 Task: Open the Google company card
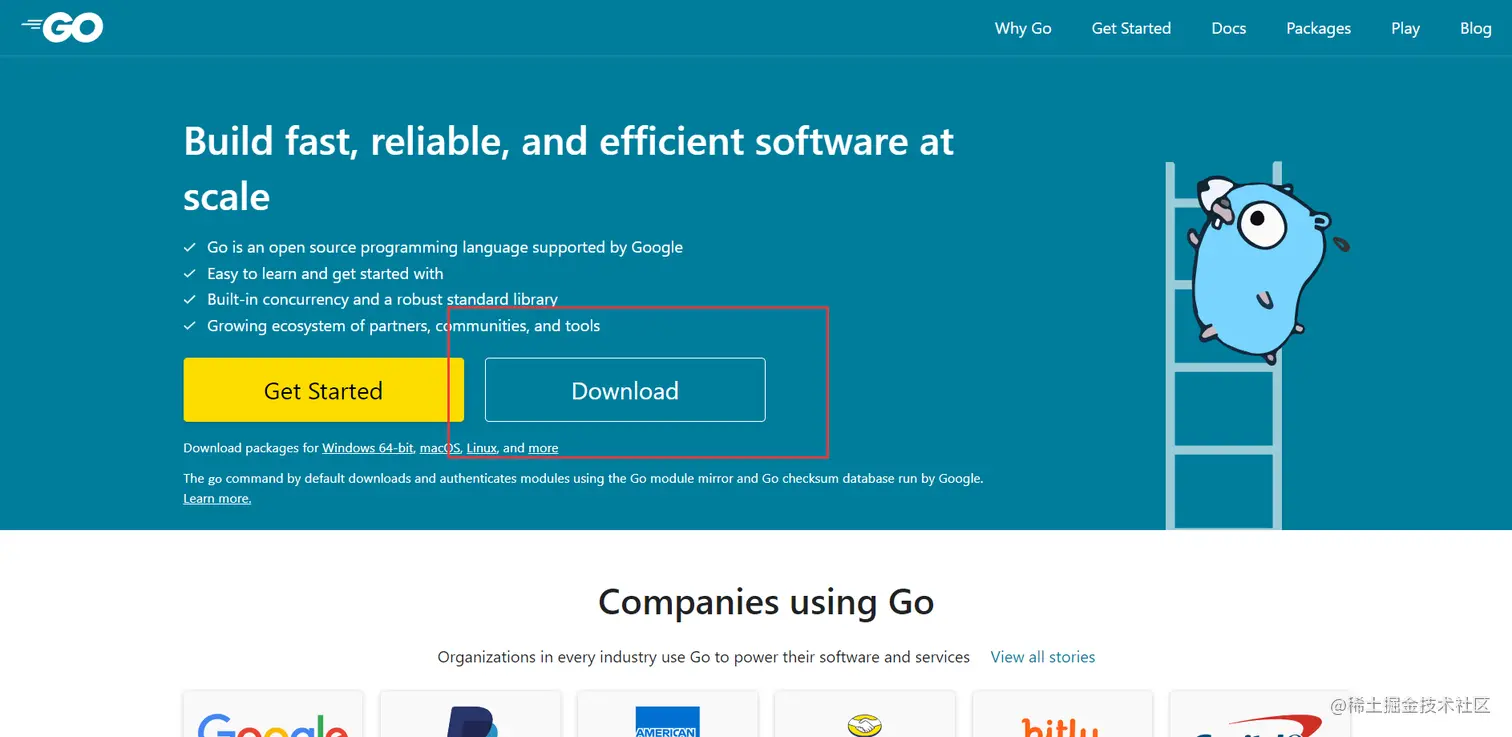point(273,714)
